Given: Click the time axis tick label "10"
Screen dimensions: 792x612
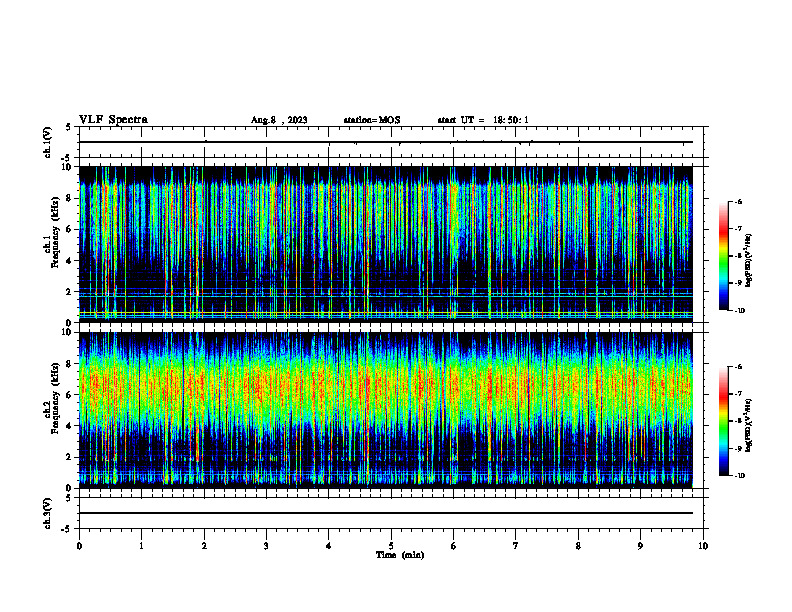Looking at the screenshot, I should click(703, 546).
